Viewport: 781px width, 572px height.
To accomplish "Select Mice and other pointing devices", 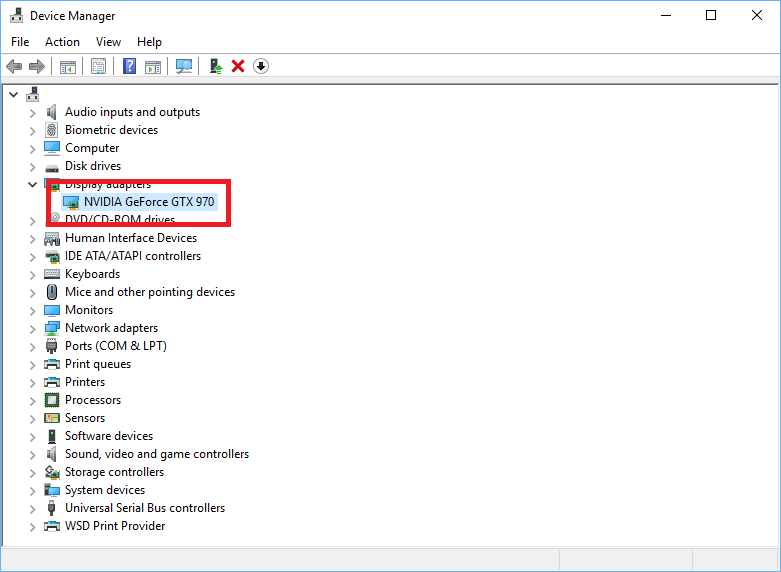I will click(150, 292).
